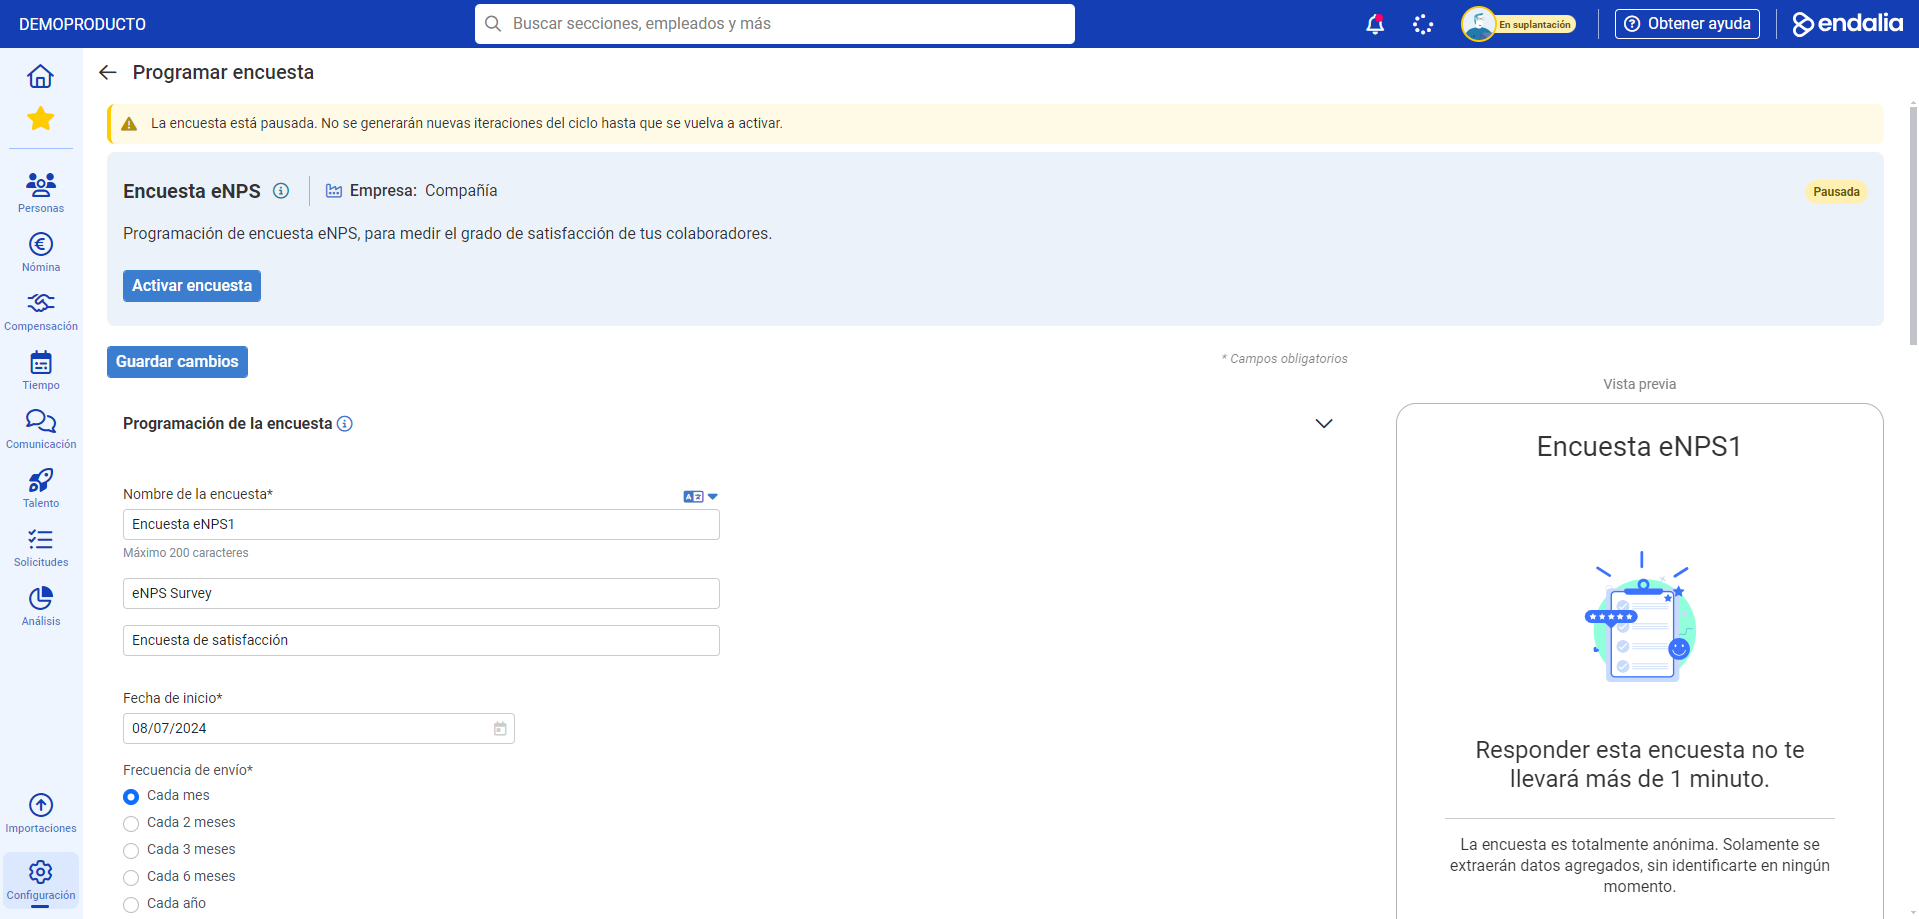Open the user avatar En suplantación
Viewport: 1919px width, 919px height.
point(1518,24)
